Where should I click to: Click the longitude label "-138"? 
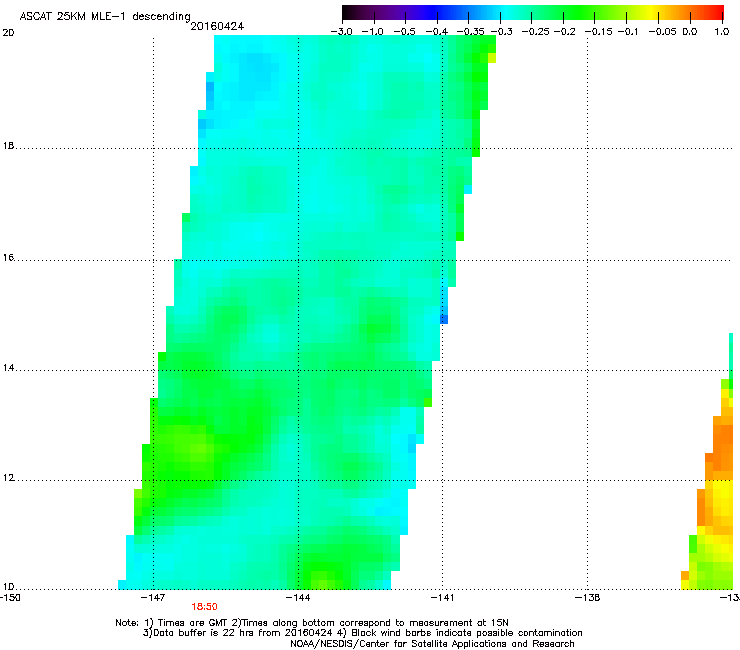point(587,598)
